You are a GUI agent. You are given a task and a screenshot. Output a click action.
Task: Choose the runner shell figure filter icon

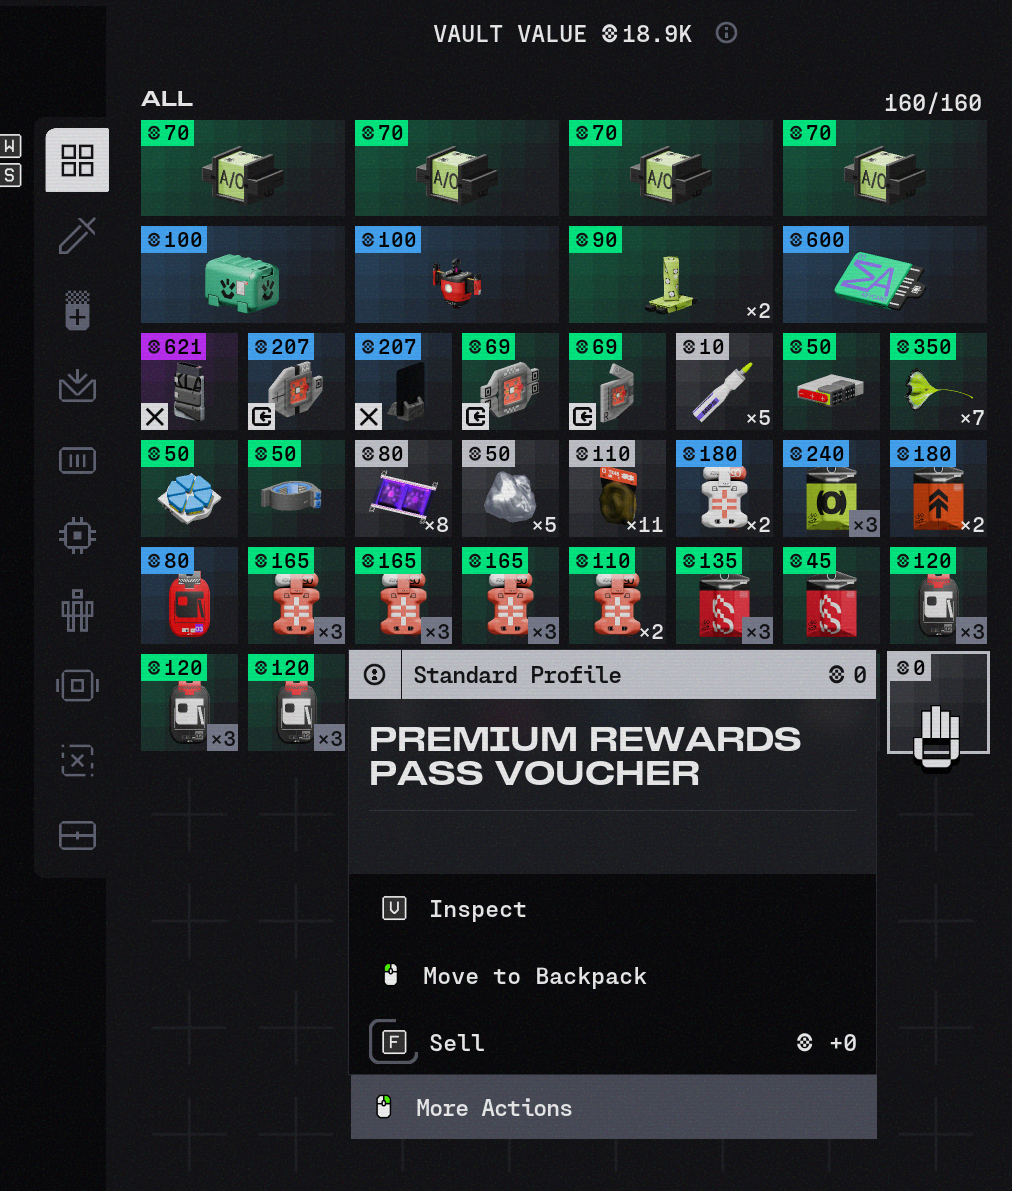77,611
